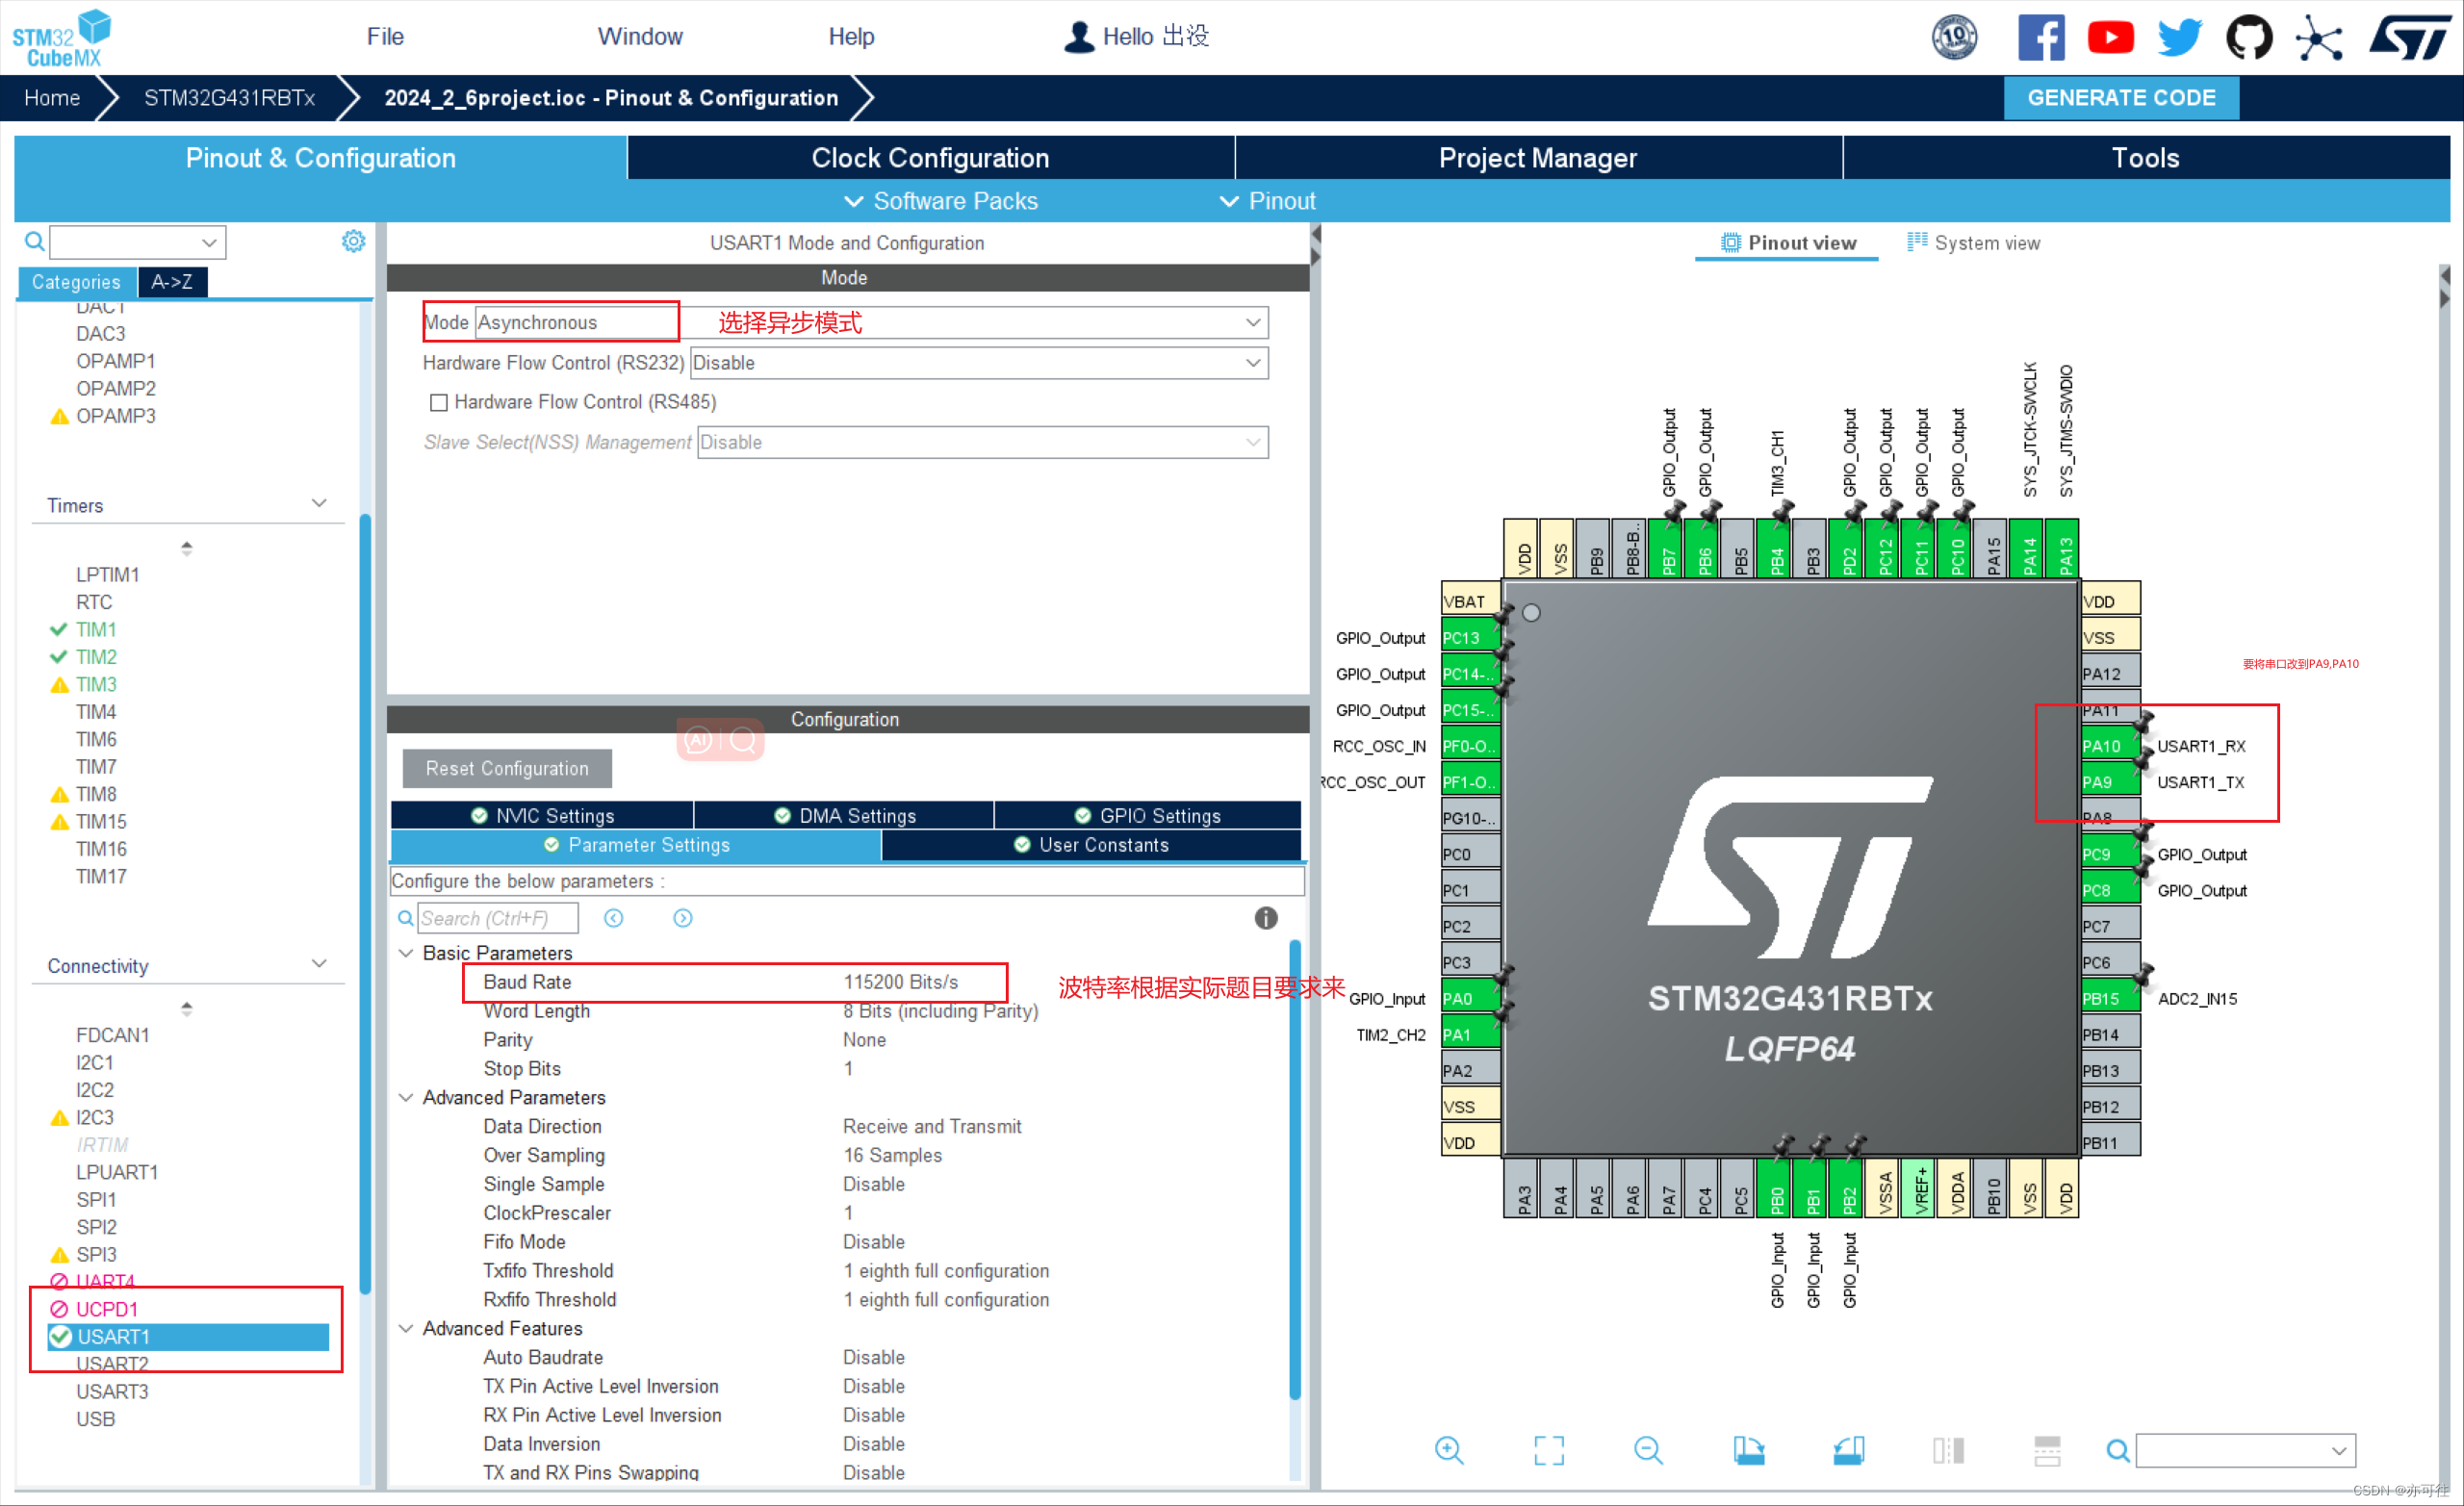The height and width of the screenshot is (1506, 2464).
Task: Select USART3 in Connectivity list
Action: [112, 1391]
